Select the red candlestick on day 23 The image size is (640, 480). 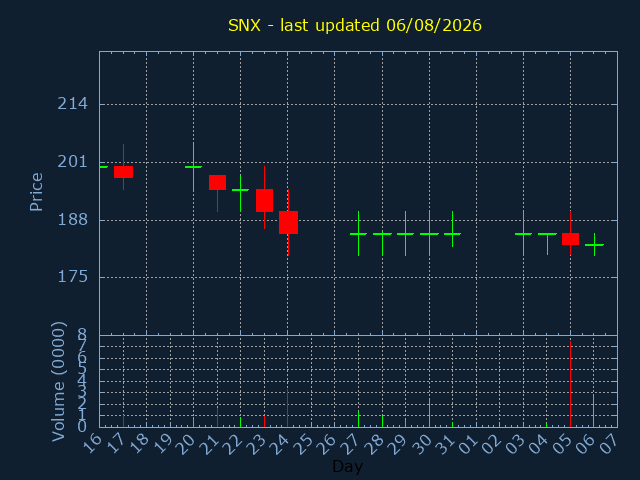coord(264,200)
